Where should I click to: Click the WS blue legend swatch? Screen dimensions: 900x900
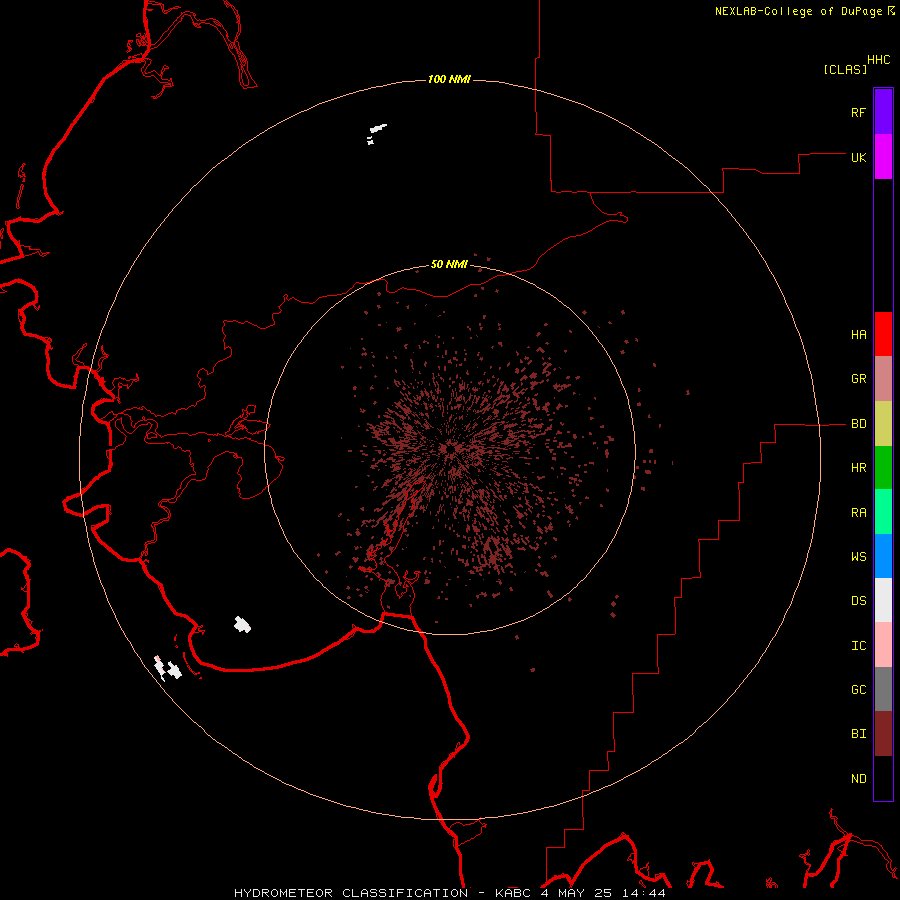(883, 556)
